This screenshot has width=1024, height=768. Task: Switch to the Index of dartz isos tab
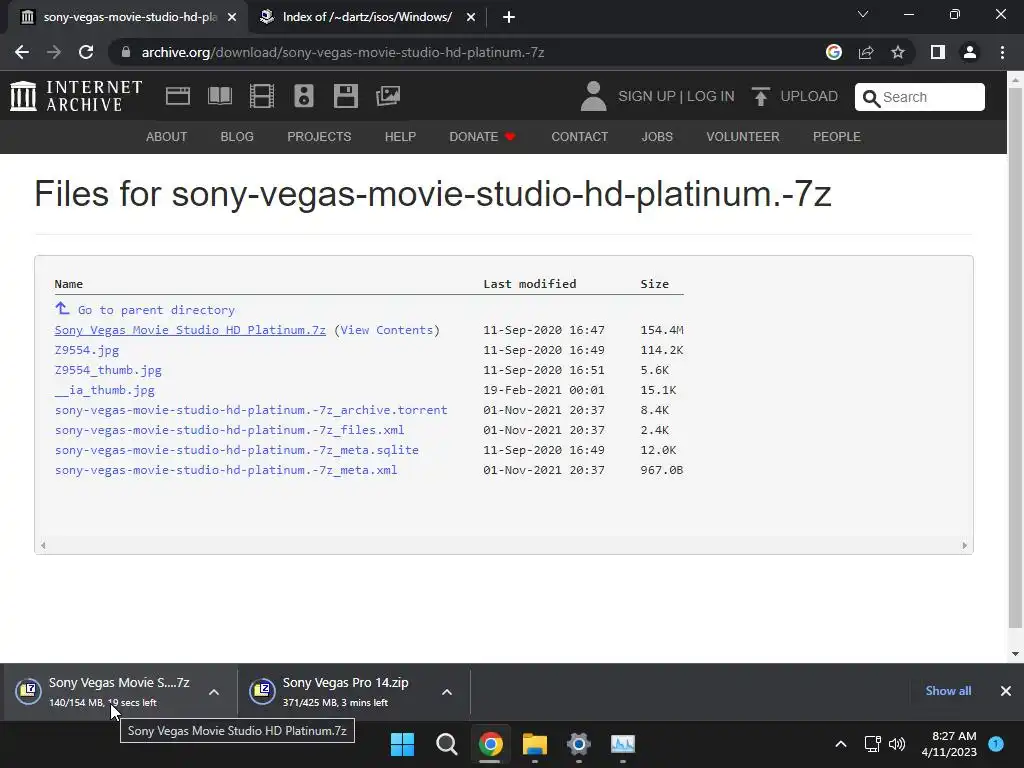(x=368, y=17)
